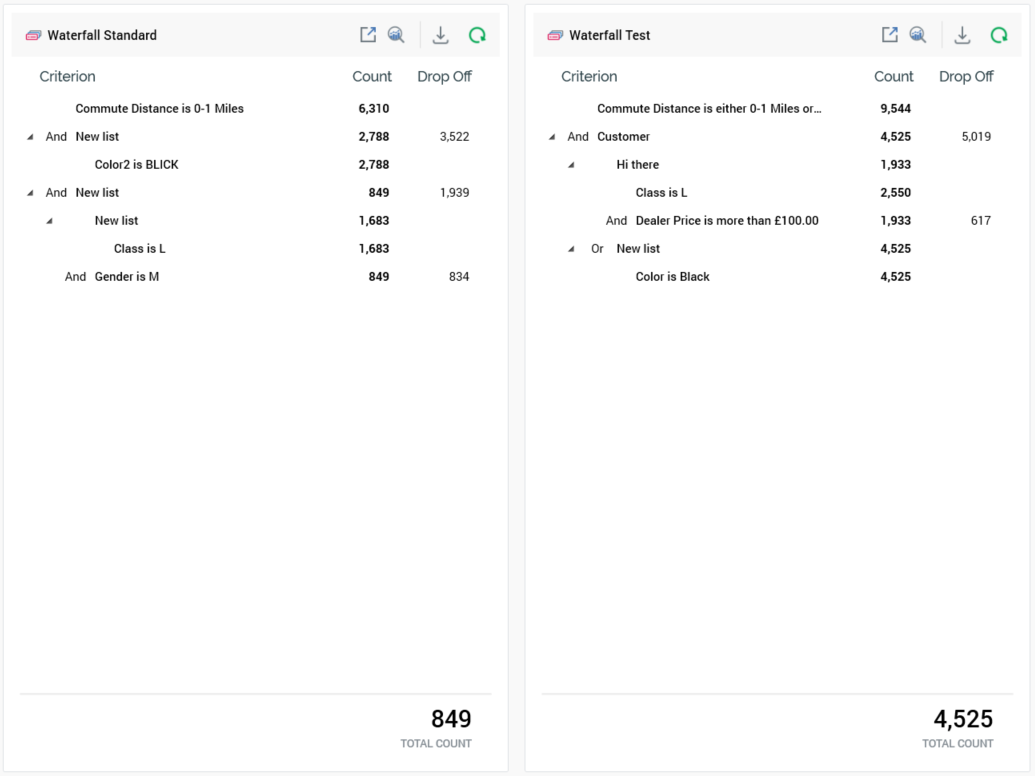Click the Drop Off header in Waterfall Test

click(966, 77)
